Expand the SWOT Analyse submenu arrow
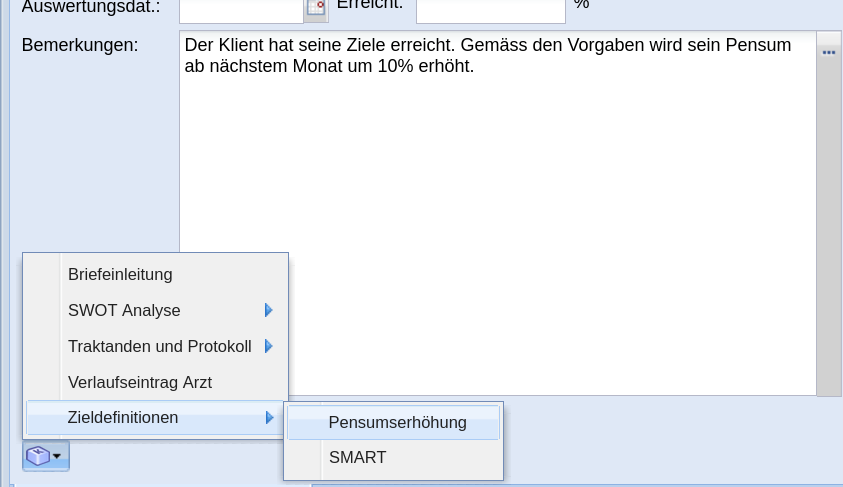 pyautogui.click(x=268, y=310)
